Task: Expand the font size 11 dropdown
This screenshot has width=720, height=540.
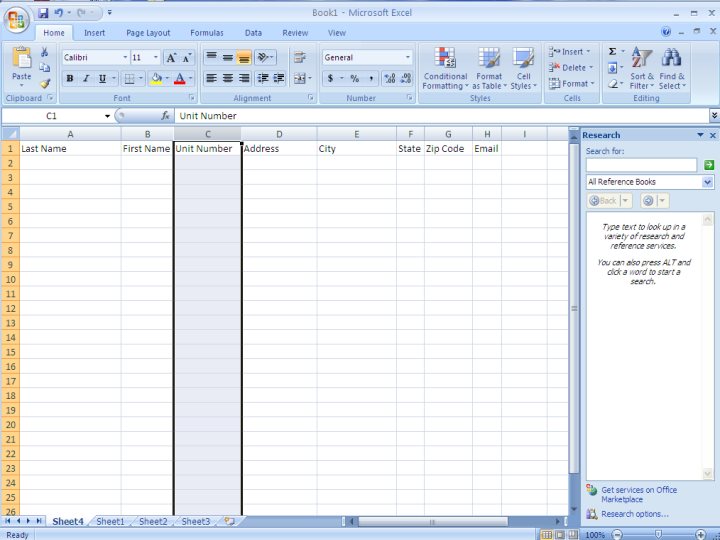Action: (156, 57)
